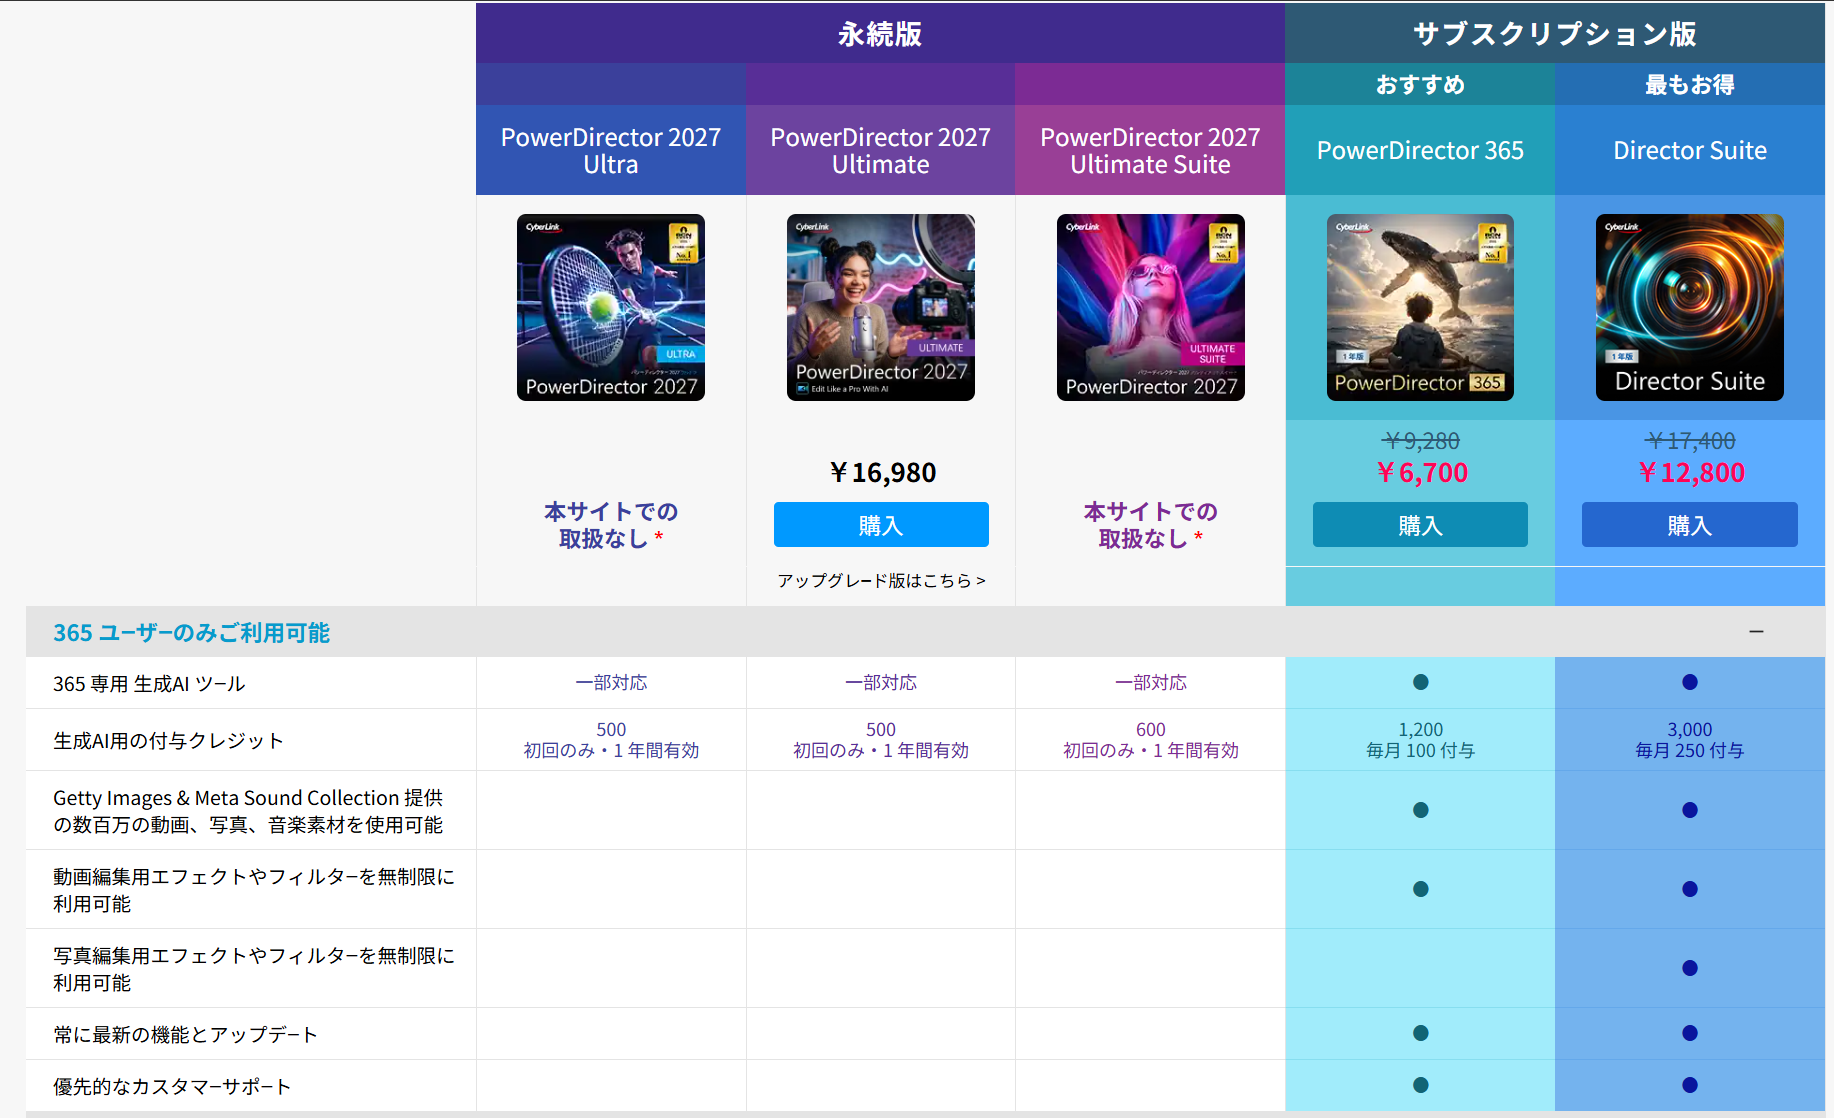This screenshot has width=1834, height=1118.
Task: Click the 写真編集用エフェクト row label
Action: pyautogui.click(x=254, y=969)
